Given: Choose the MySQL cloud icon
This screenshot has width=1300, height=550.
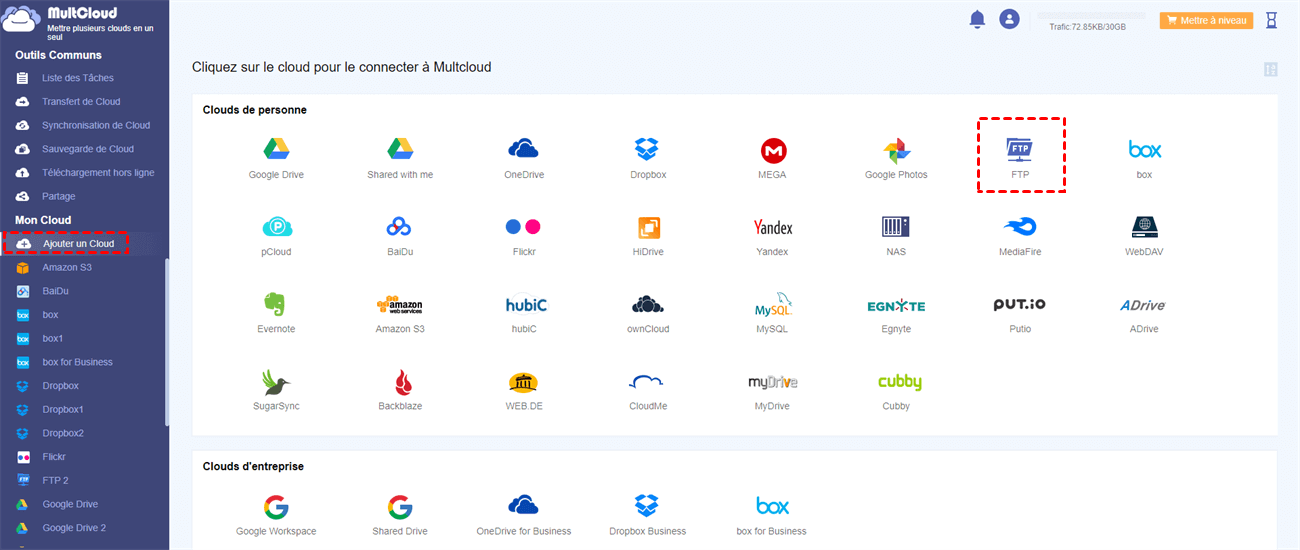Looking at the screenshot, I should click(772, 313).
